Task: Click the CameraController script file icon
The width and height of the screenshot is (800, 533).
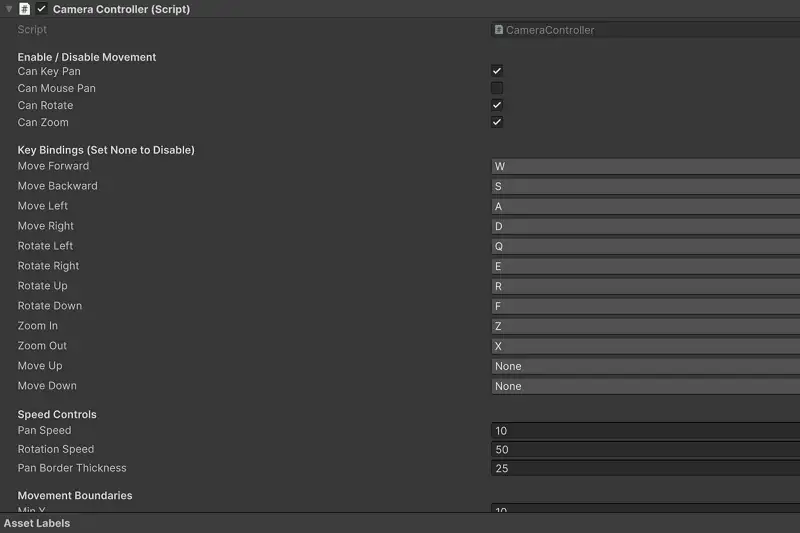Action: pyautogui.click(x=499, y=30)
